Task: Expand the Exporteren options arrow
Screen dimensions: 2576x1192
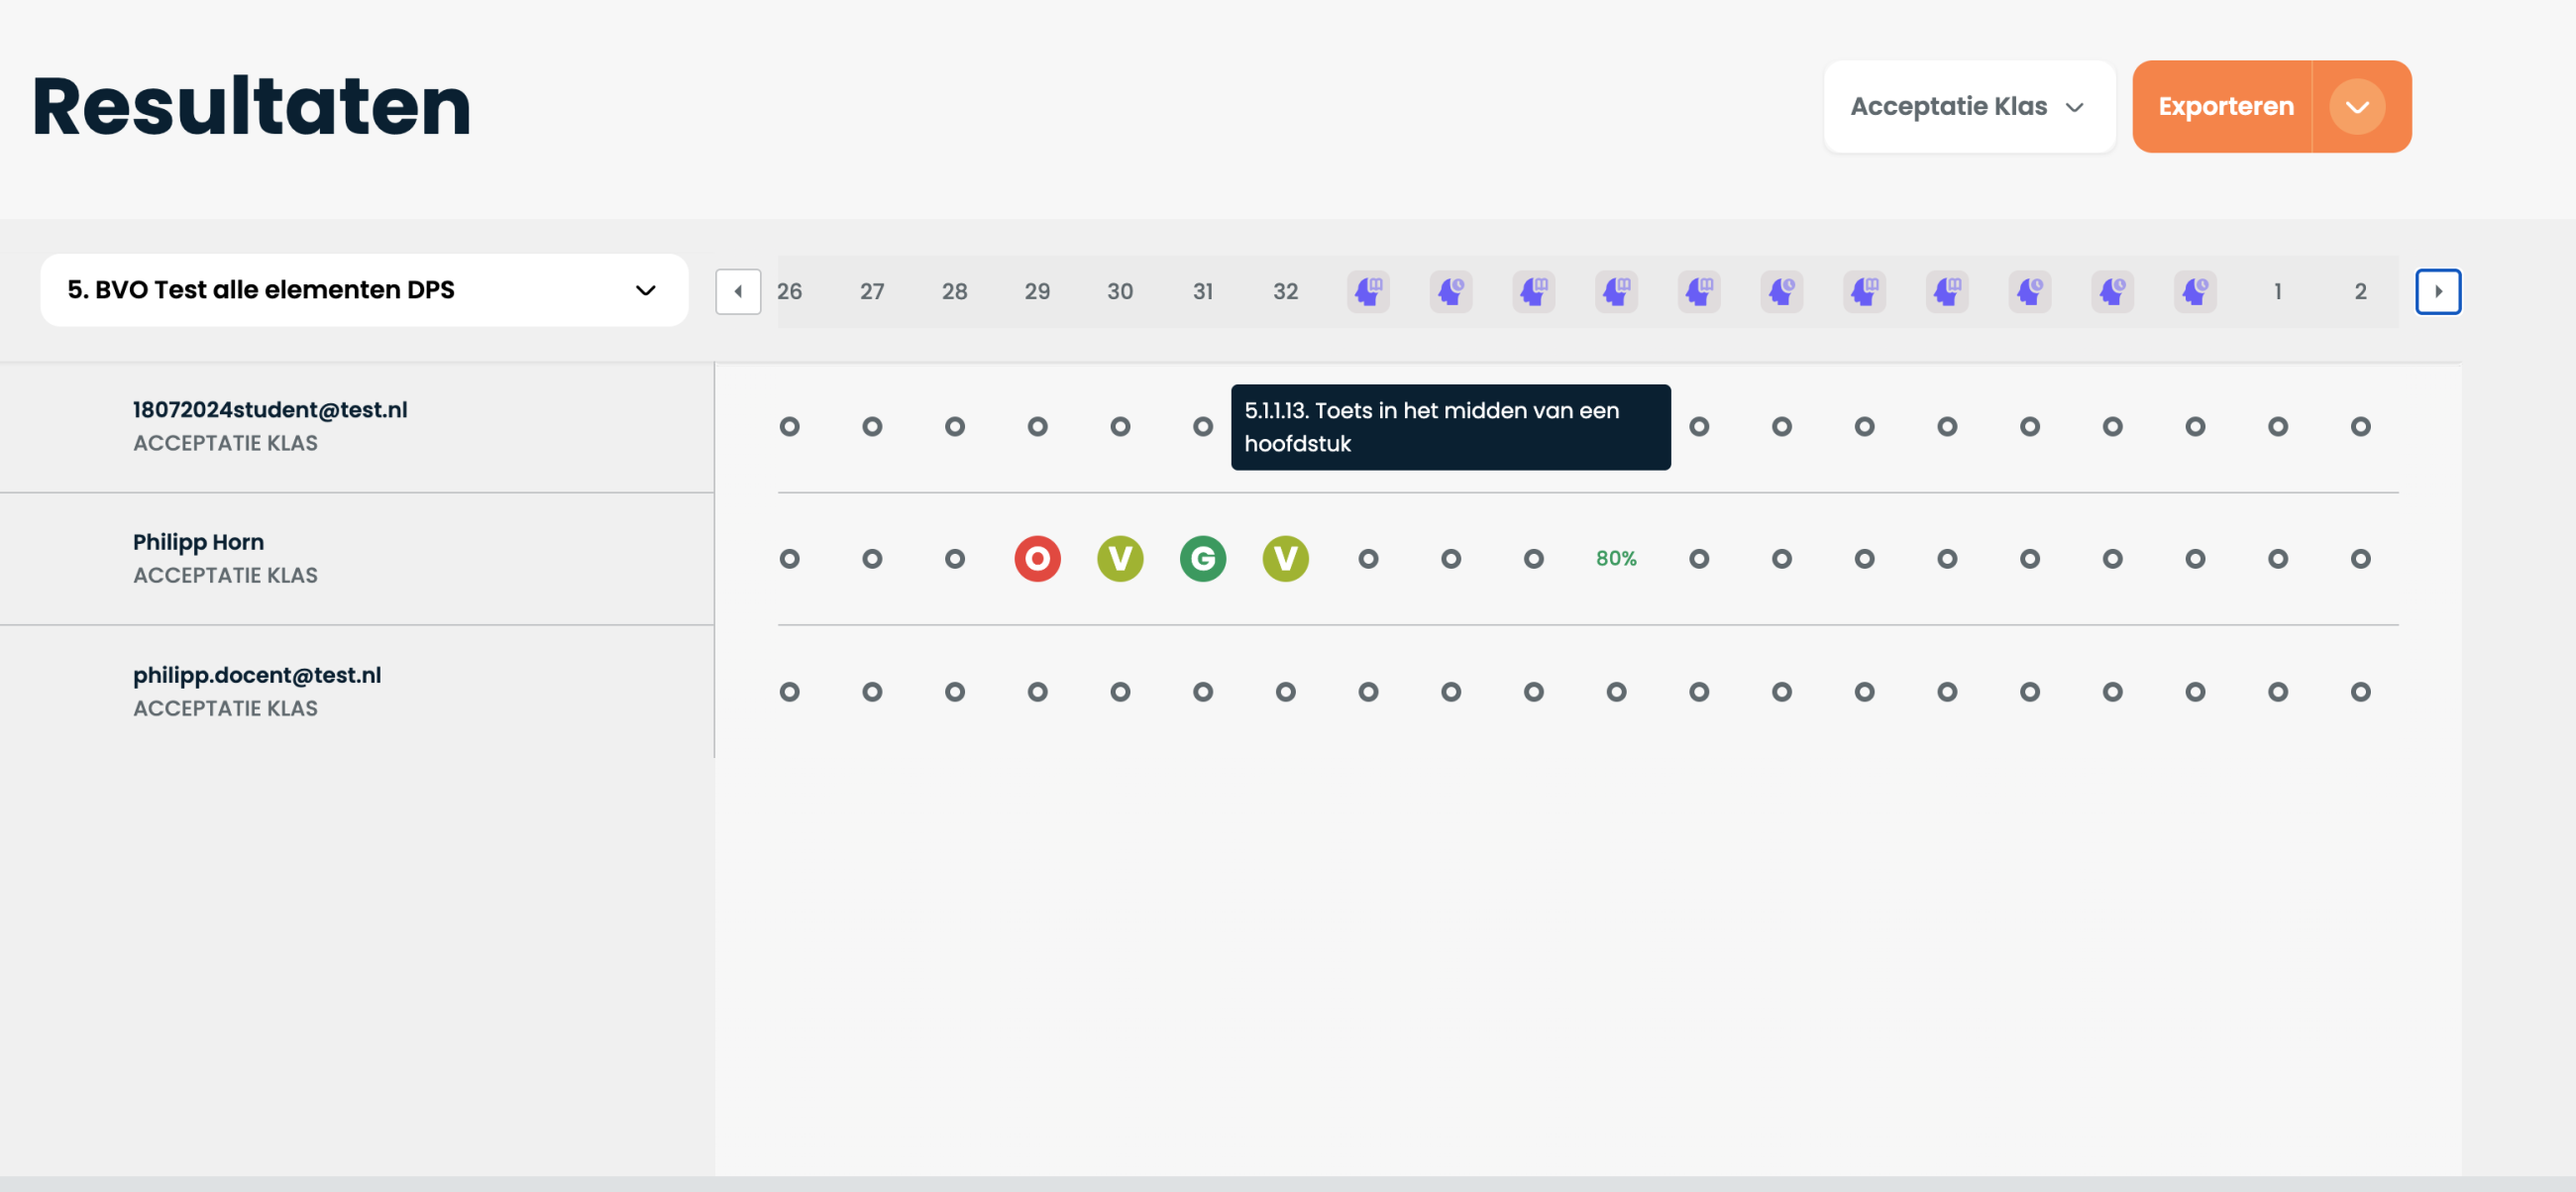Action: point(2356,106)
